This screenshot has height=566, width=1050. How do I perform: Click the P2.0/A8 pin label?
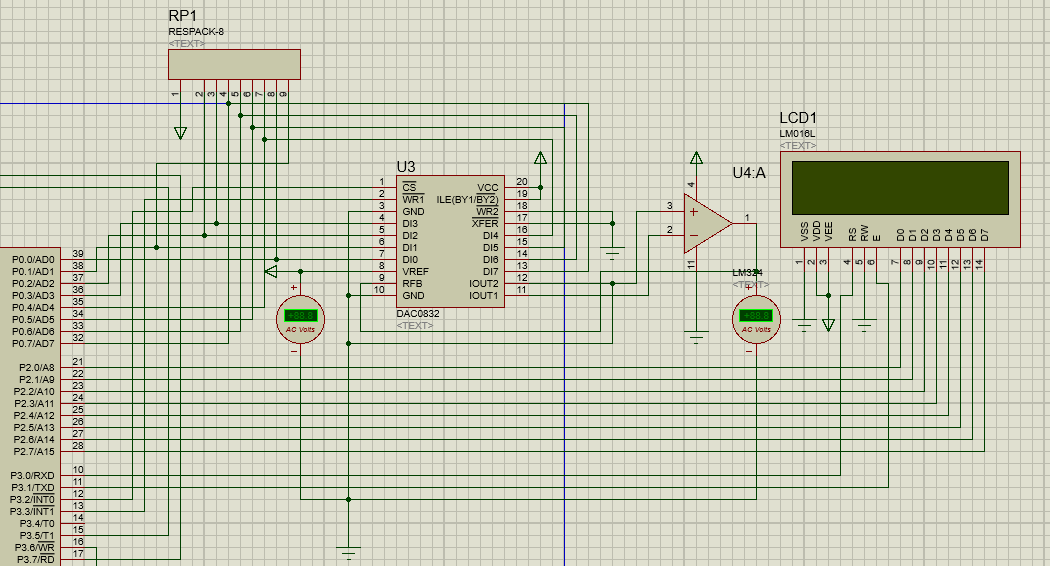tap(36, 368)
